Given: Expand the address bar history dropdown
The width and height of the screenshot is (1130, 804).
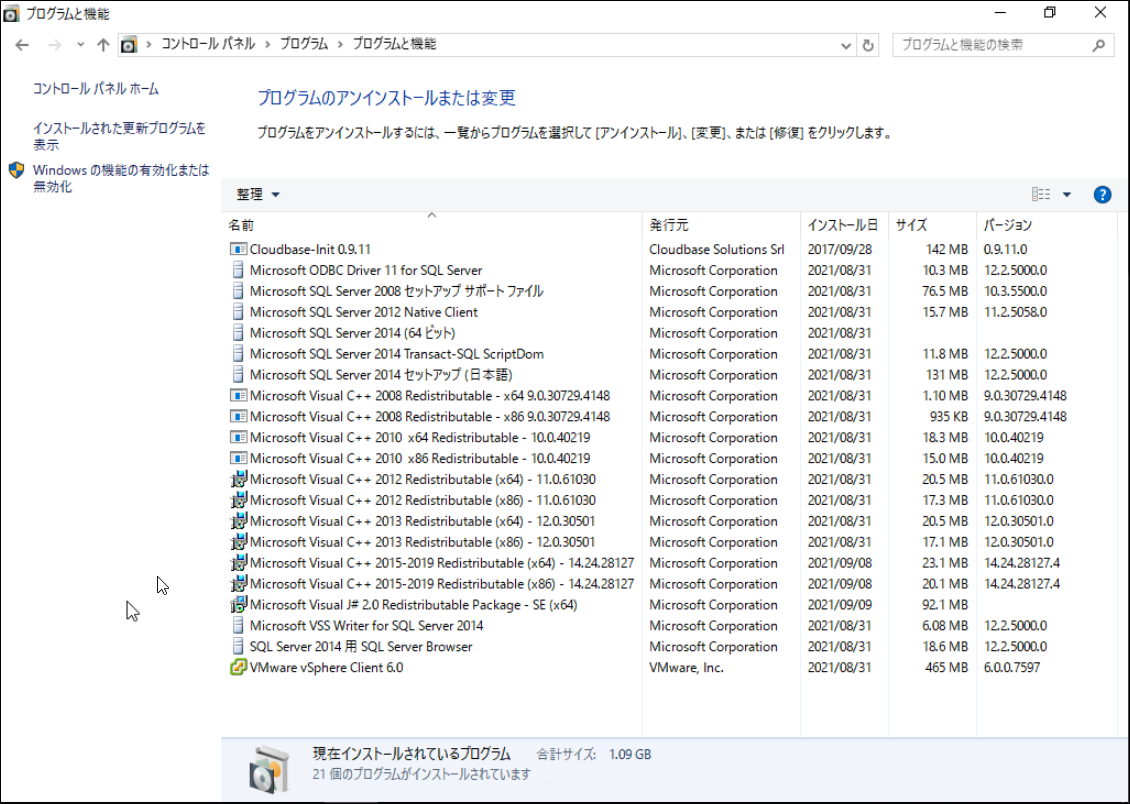Looking at the screenshot, I should 846,45.
